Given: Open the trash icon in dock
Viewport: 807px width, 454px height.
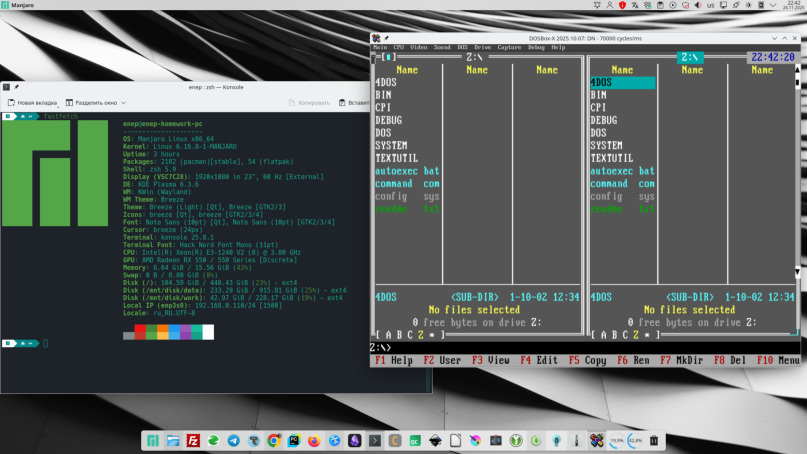Looking at the screenshot, I should click(654, 440).
